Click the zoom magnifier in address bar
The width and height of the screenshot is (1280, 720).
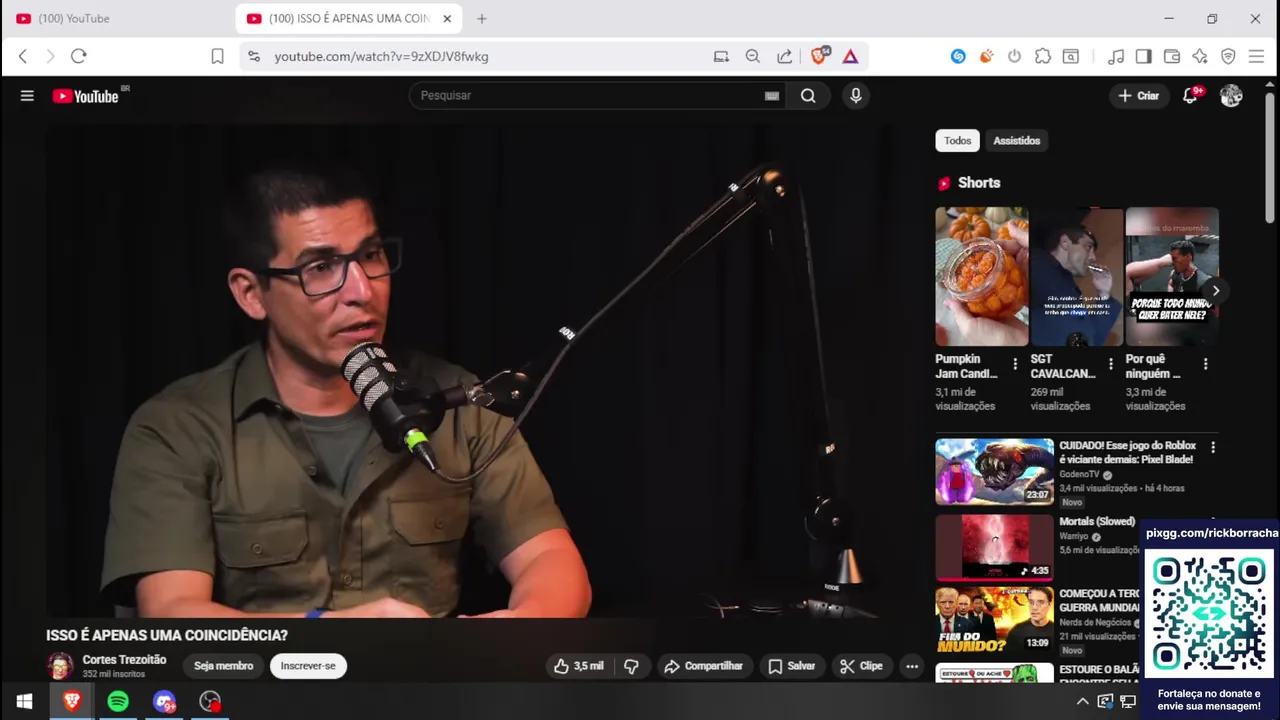point(753,56)
